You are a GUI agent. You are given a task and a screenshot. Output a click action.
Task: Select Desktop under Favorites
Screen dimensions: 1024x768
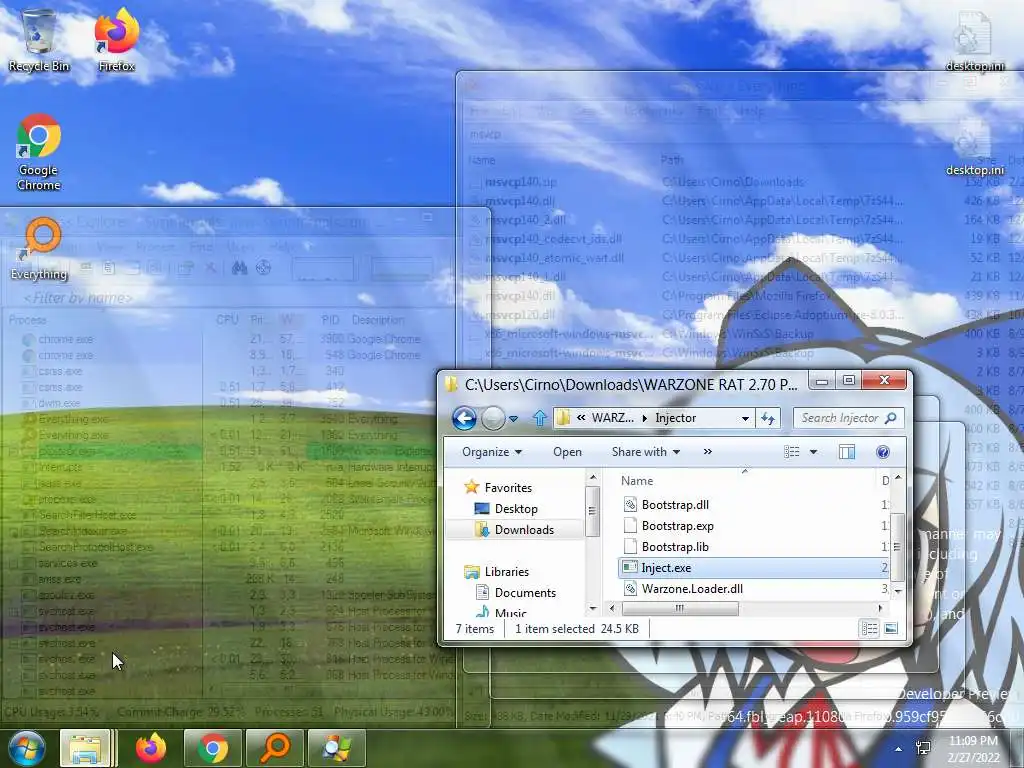tap(515, 509)
